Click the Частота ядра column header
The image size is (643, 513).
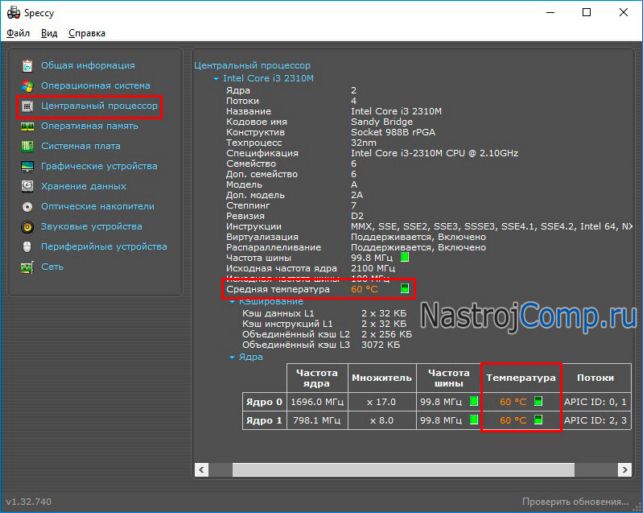pos(317,378)
